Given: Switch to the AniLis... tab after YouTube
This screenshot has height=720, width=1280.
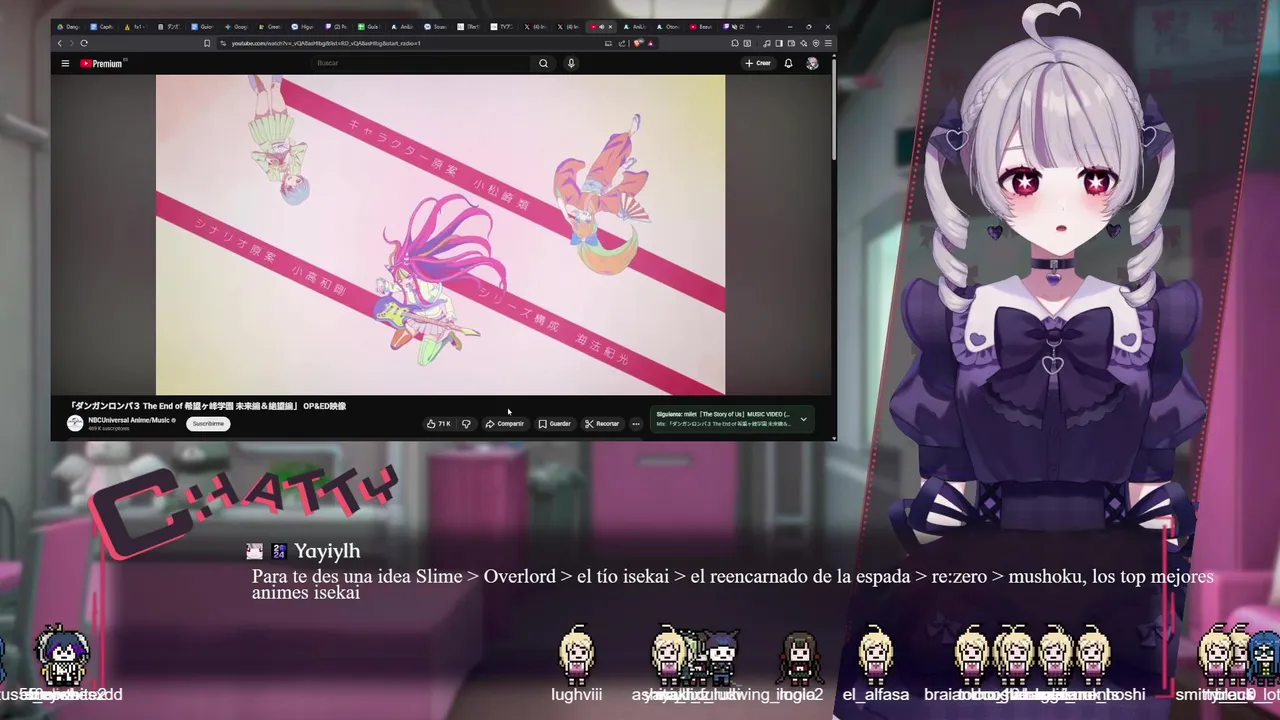Looking at the screenshot, I should [635, 27].
